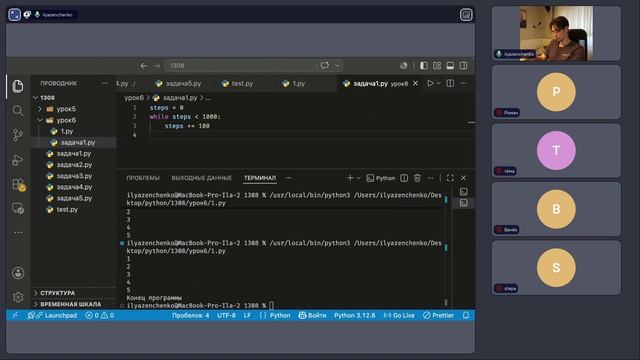640x360 pixels.
Task: Click Prettier in status bar
Action: (x=438, y=316)
